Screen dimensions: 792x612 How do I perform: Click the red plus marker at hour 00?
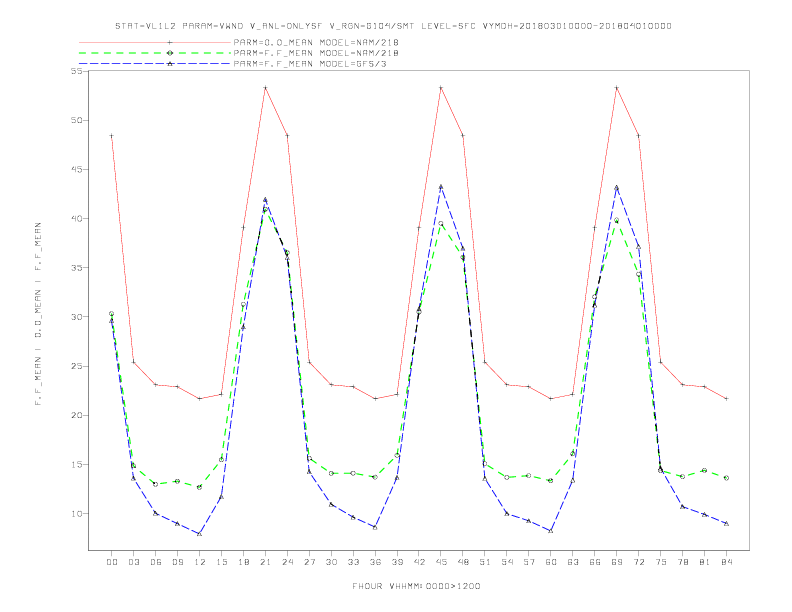click(112, 136)
